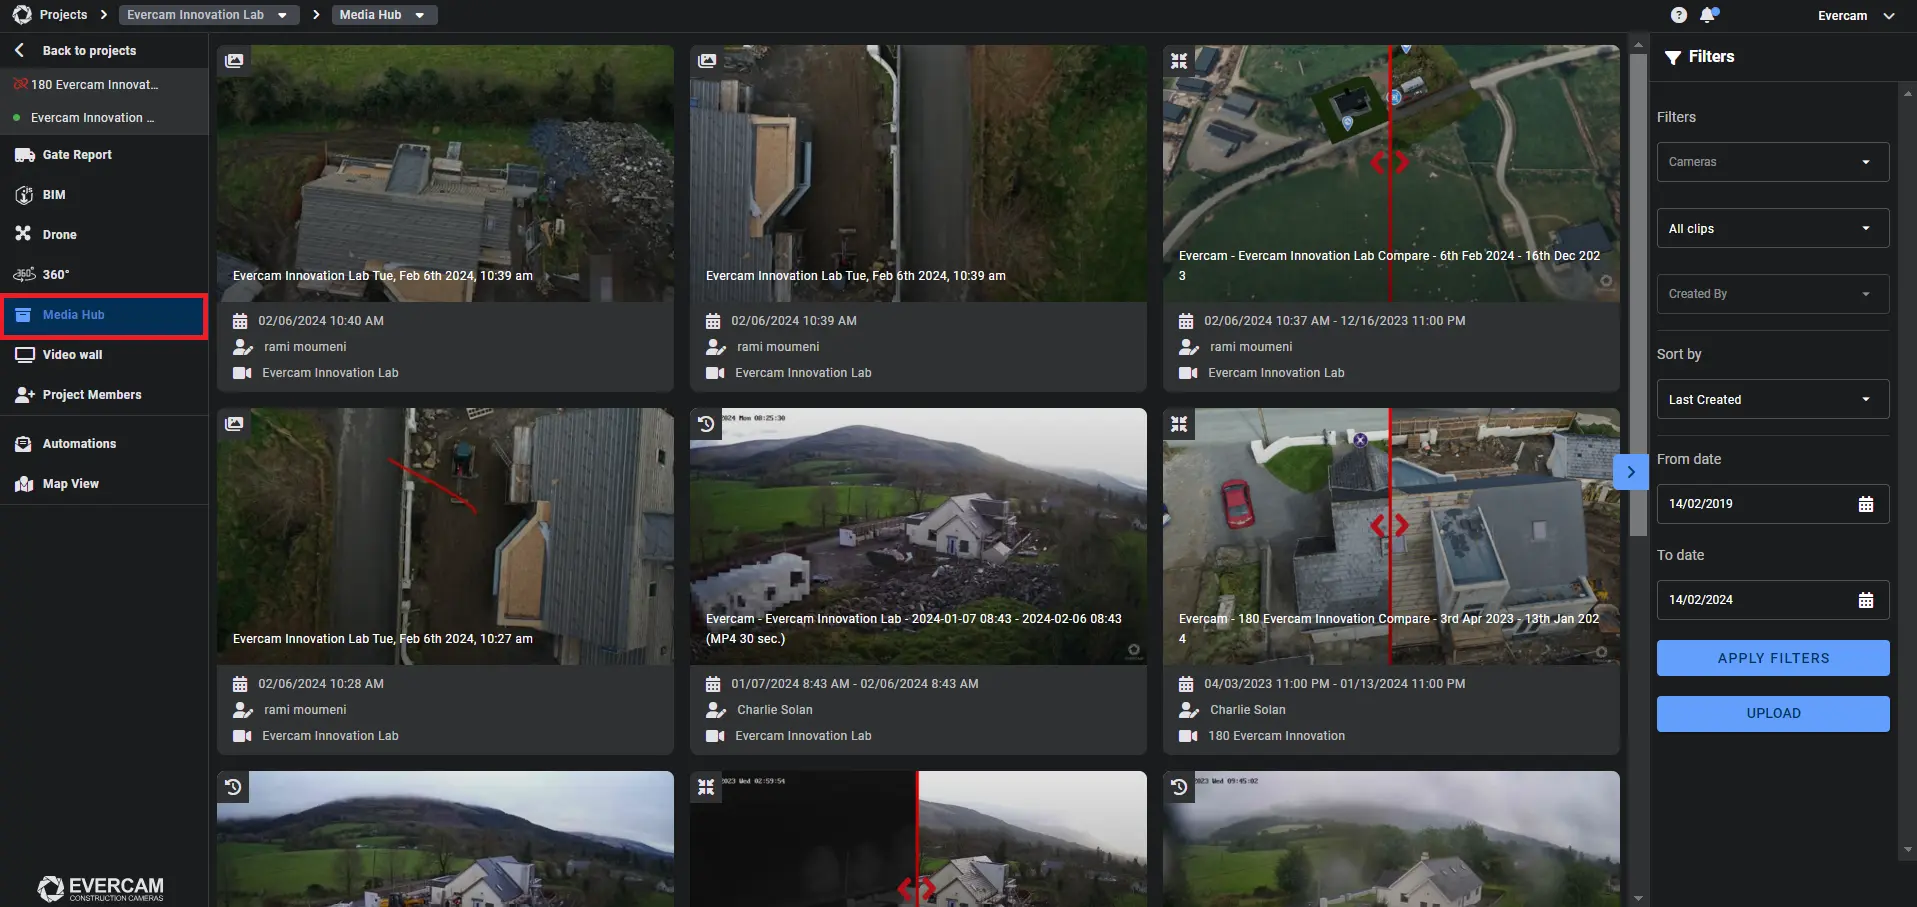The height and width of the screenshot is (907, 1917).
Task: Click compare icon on 180 Evercam Innovation Compare card
Action: tap(1179, 424)
